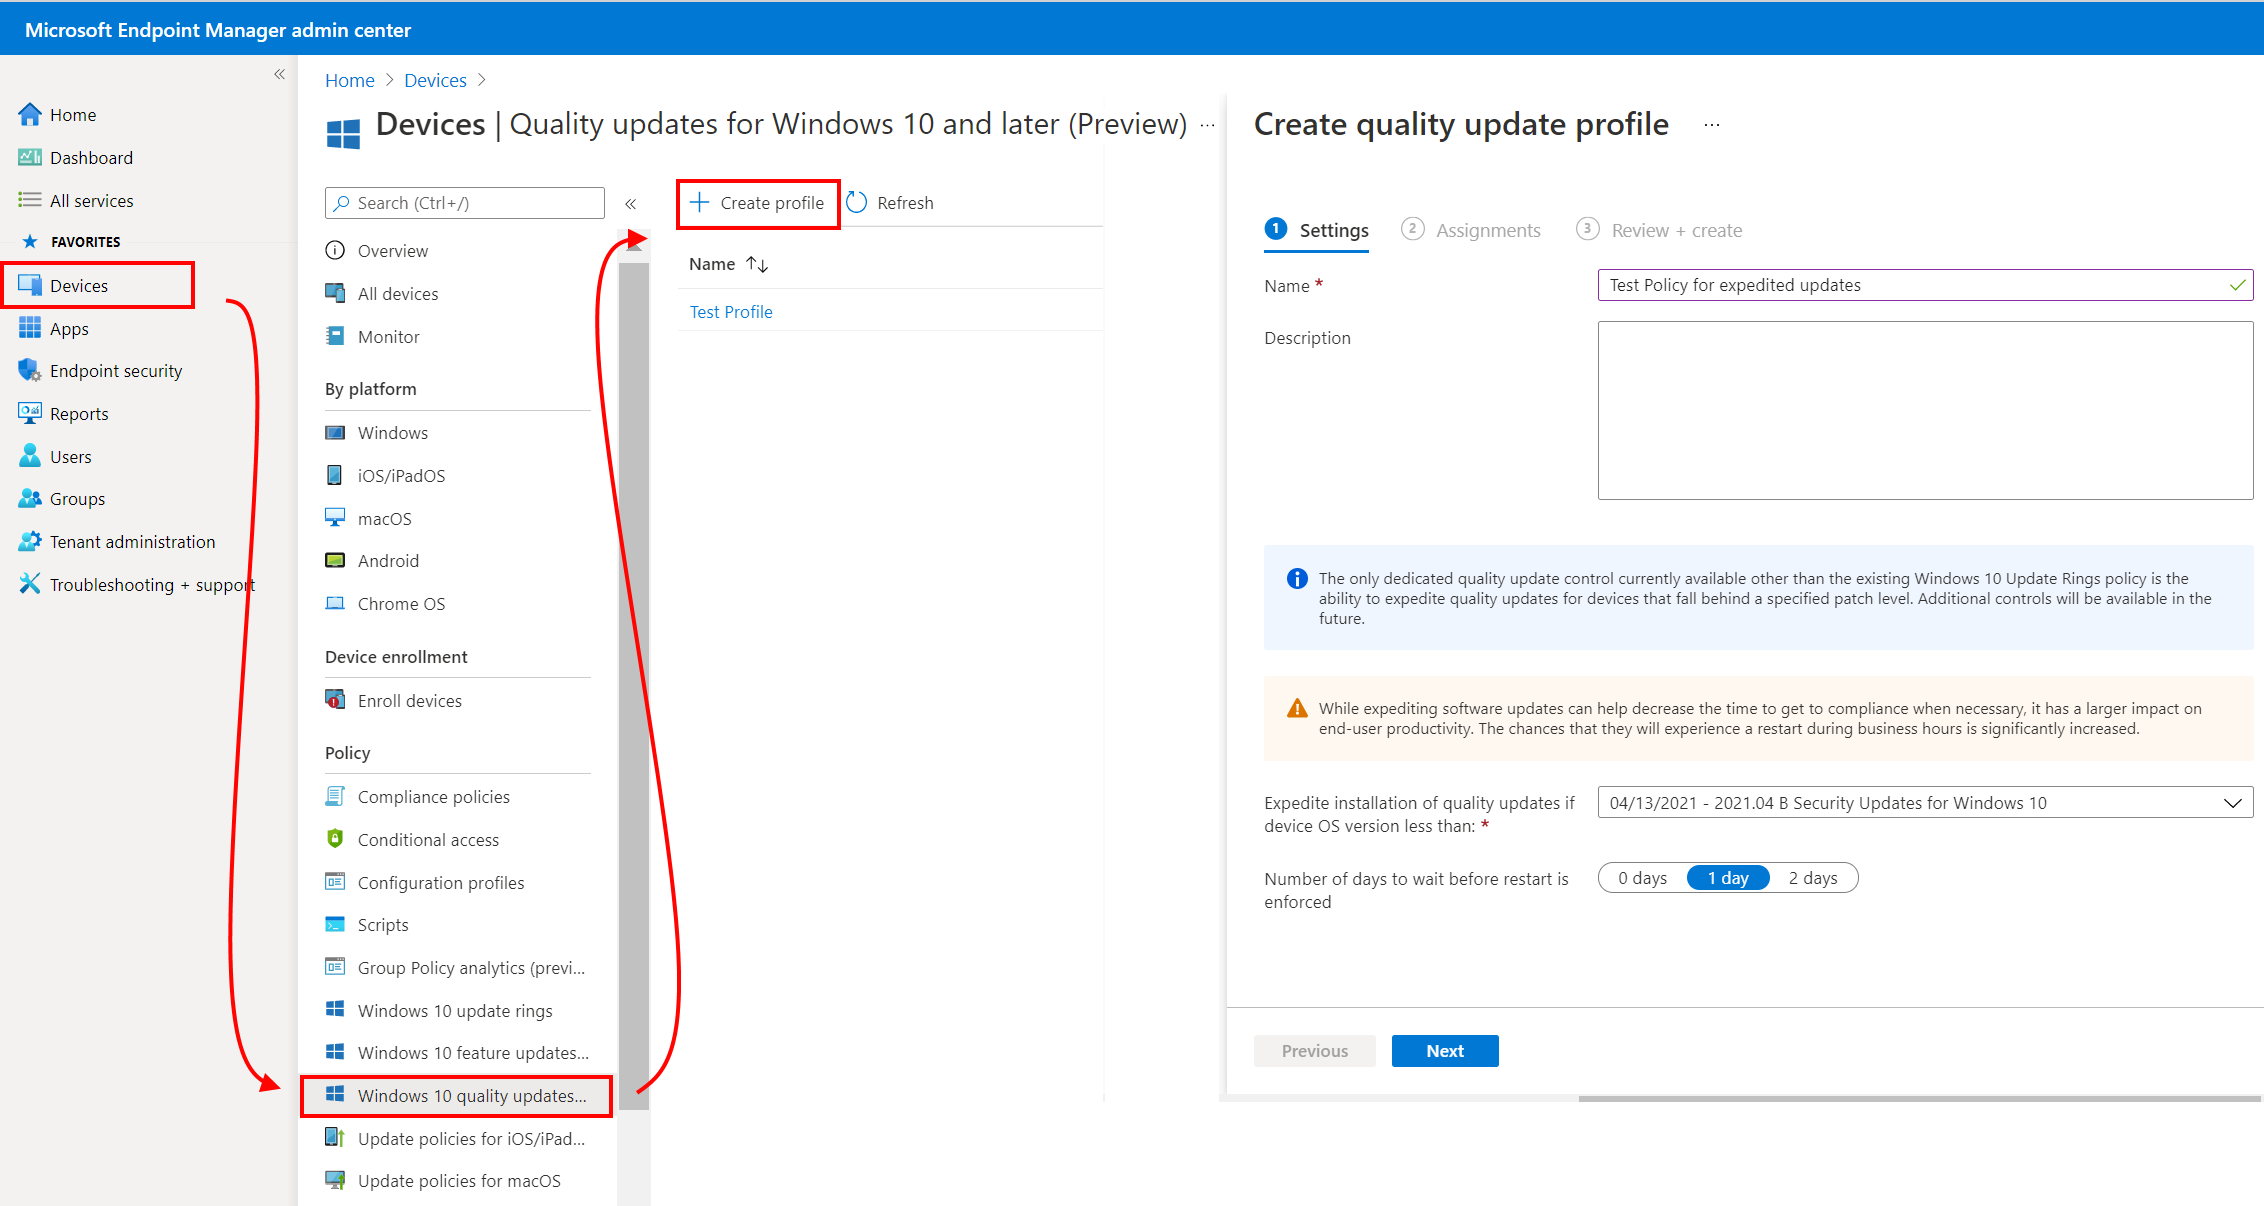Click the Enroll devices icon
The height and width of the screenshot is (1206, 2264).
pyautogui.click(x=332, y=700)
